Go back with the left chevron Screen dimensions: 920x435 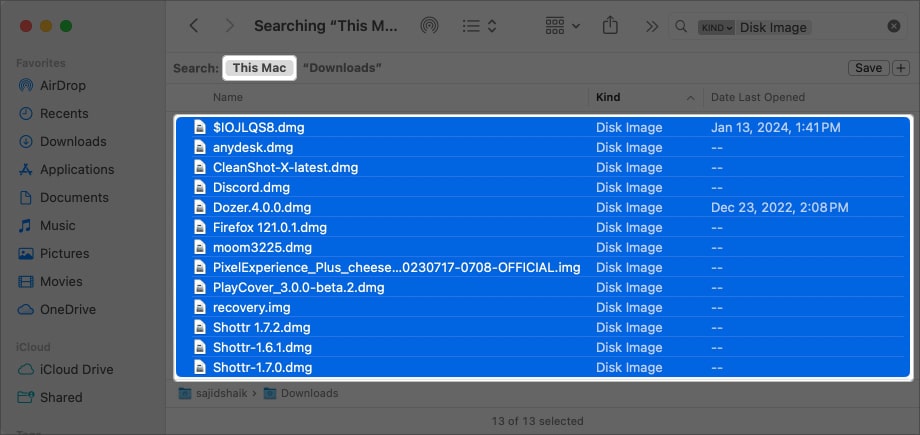tap(194, 26)
